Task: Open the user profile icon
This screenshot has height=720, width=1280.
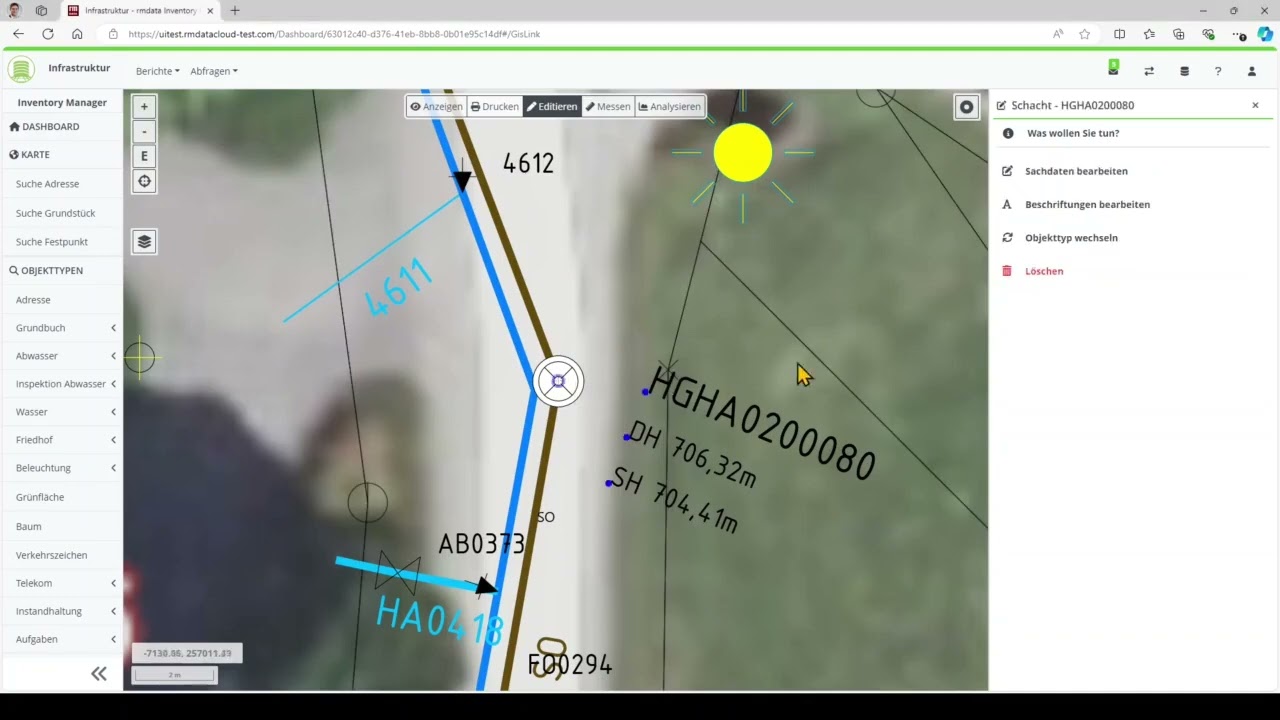Action: click(1251, 71)
